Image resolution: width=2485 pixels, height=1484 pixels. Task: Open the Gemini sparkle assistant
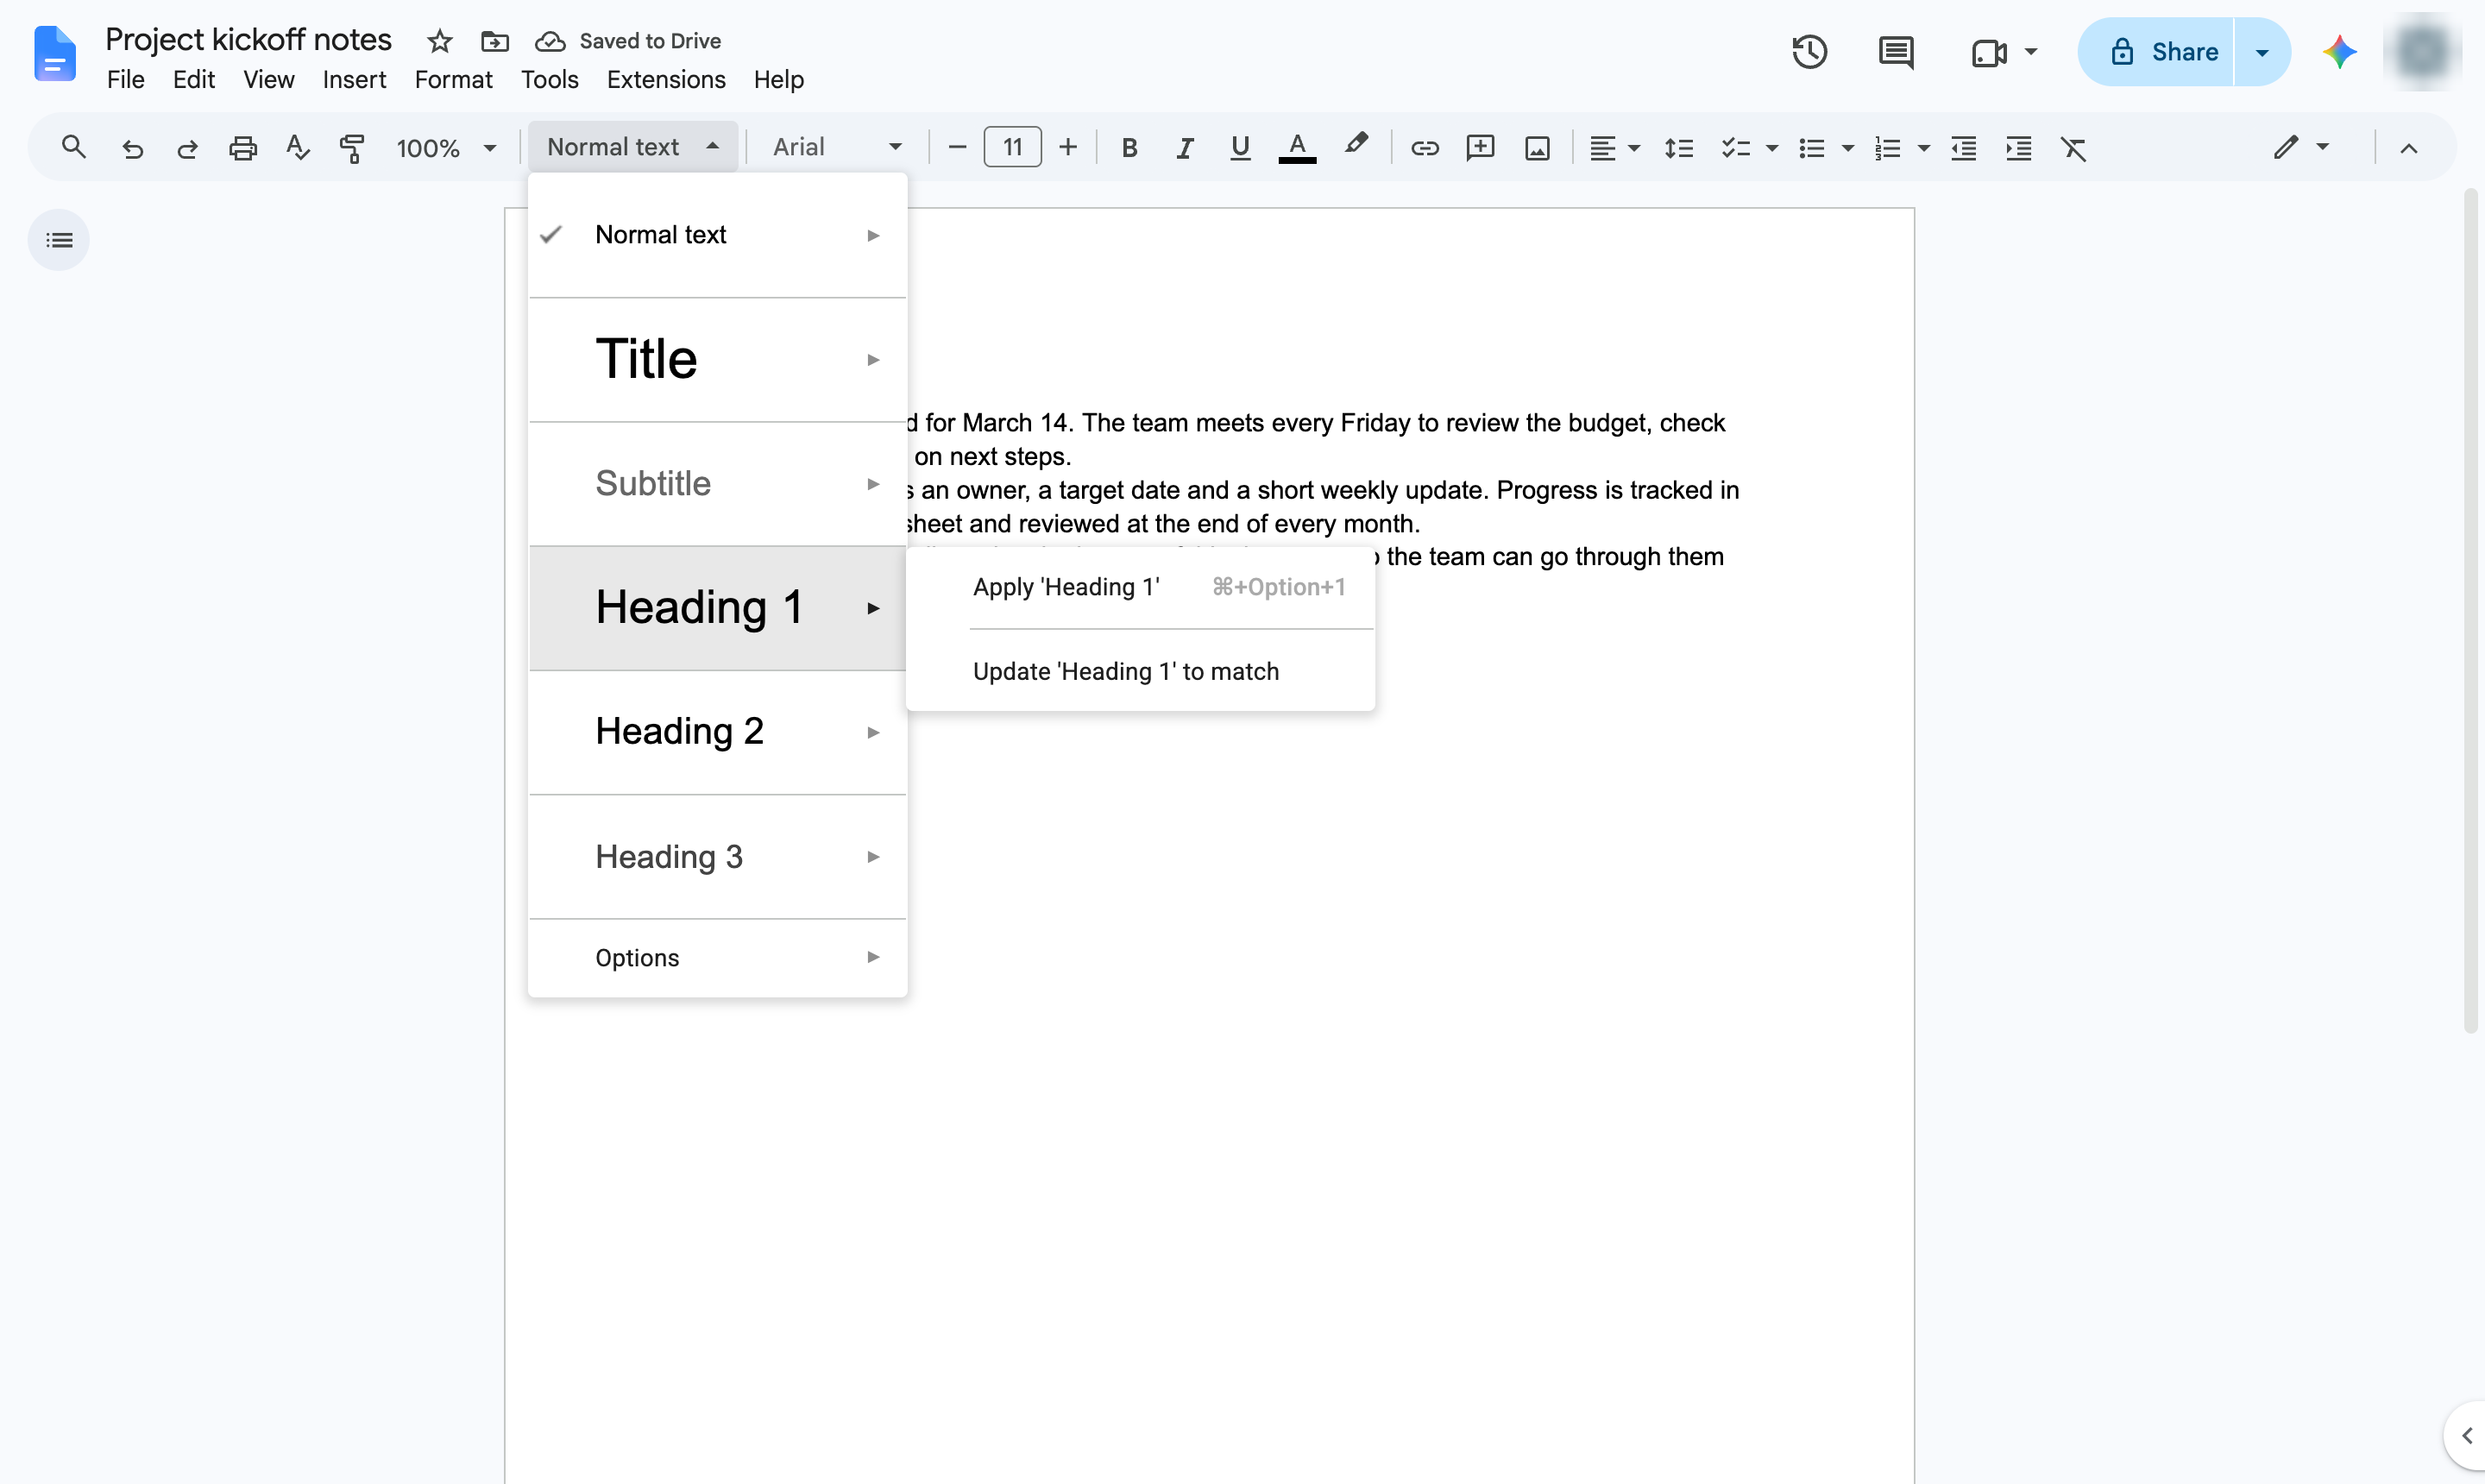(2340, 52)
